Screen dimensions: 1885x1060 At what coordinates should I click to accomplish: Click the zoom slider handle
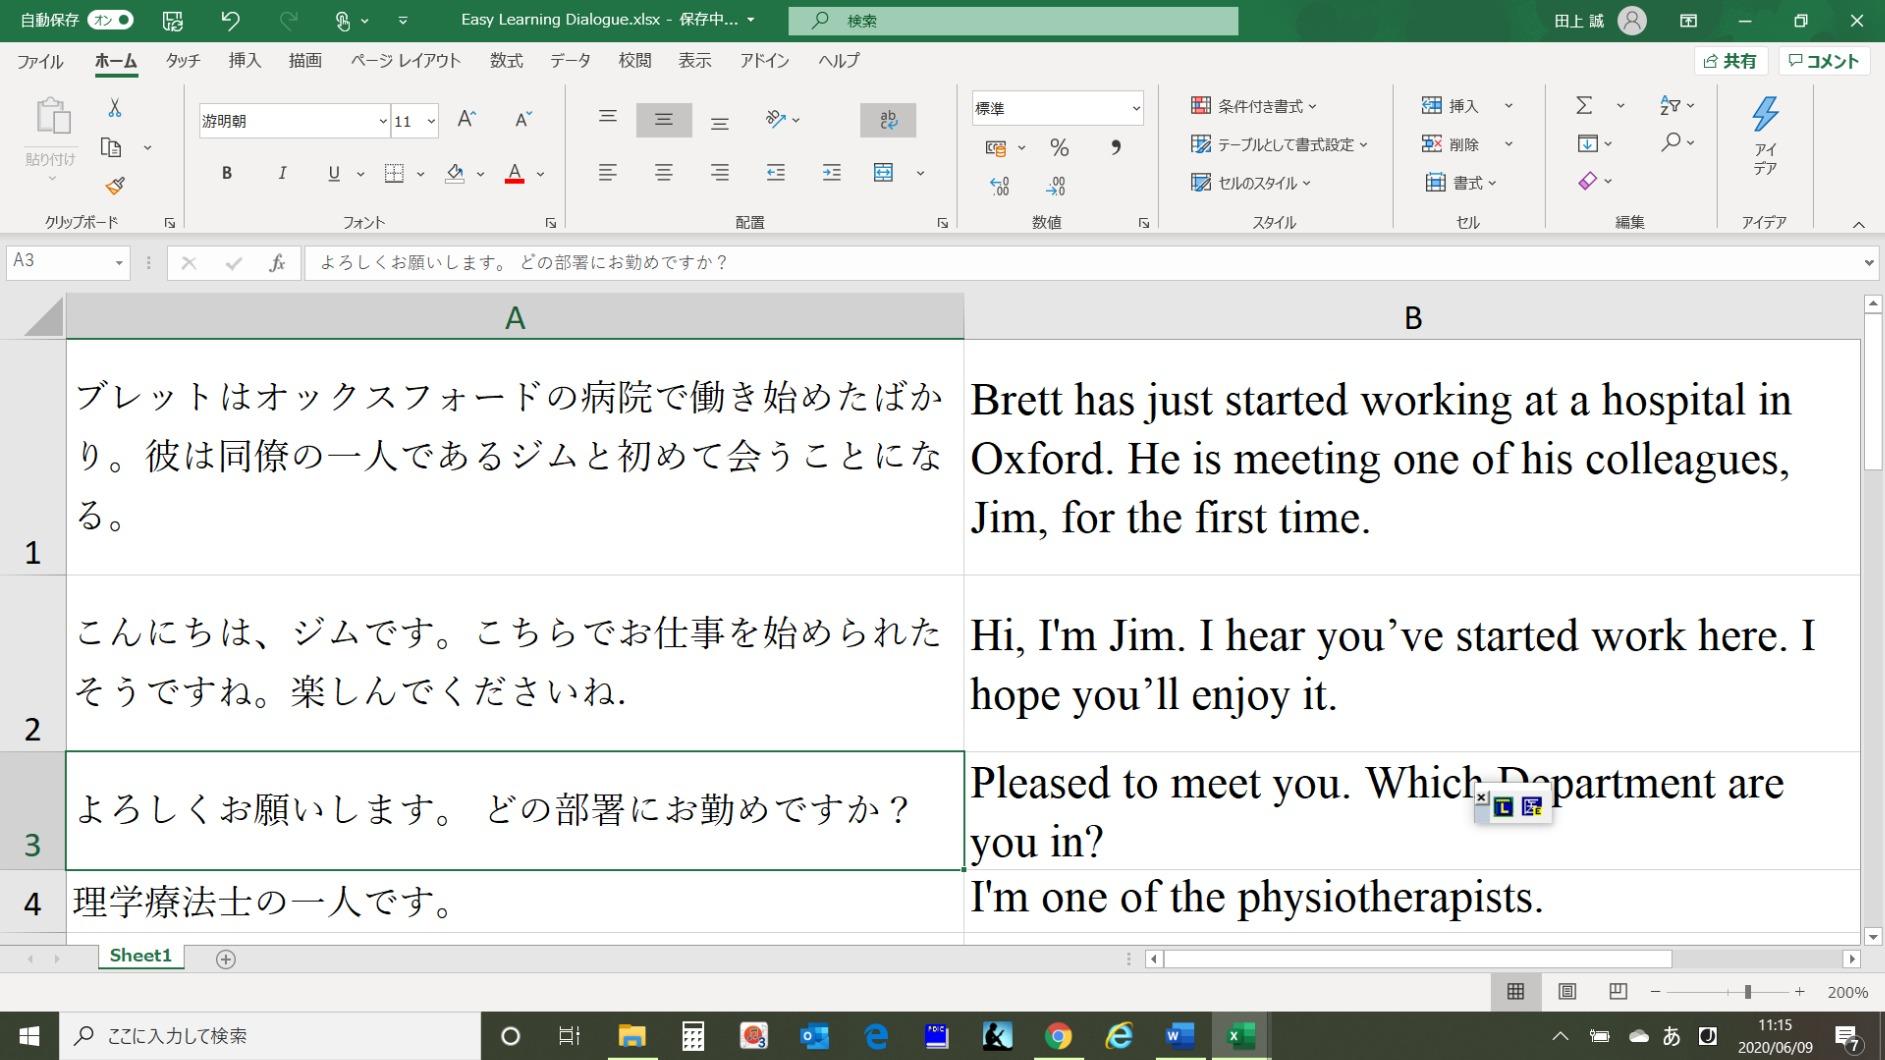click(1747, 992)
